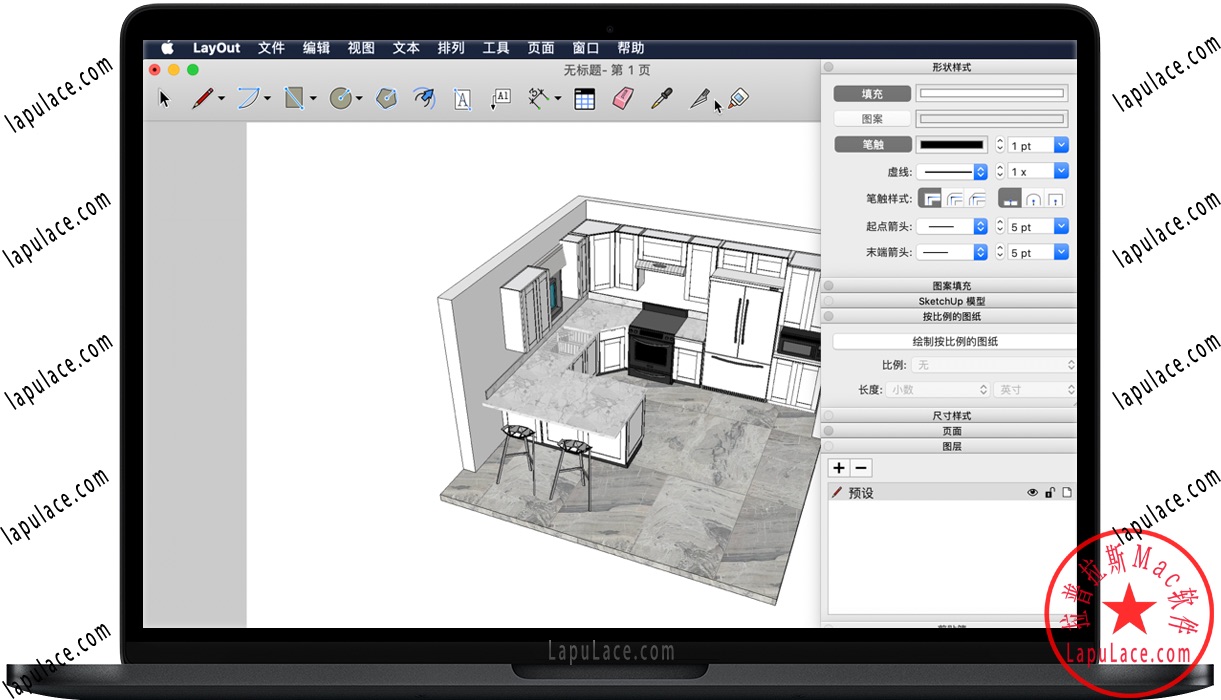Select the Circle tool
1221x700 pixels.
click(340, 98)
